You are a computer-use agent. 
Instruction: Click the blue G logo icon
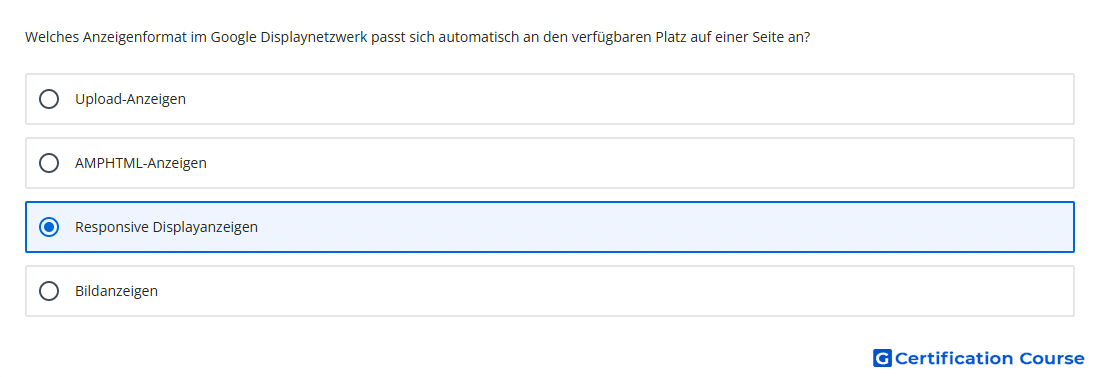(x=882, y=358)
